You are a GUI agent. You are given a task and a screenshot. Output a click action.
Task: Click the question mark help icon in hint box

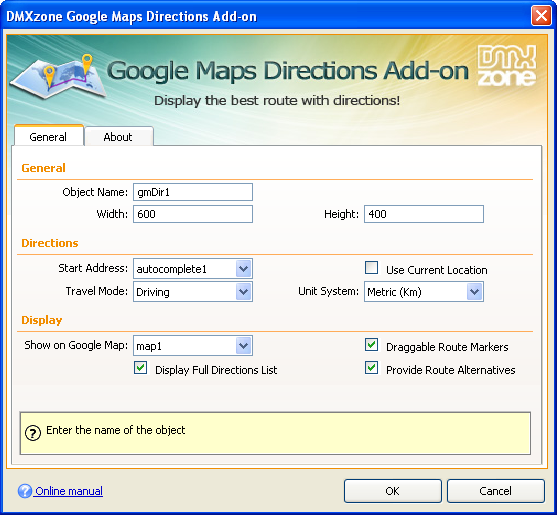(33, 433)
